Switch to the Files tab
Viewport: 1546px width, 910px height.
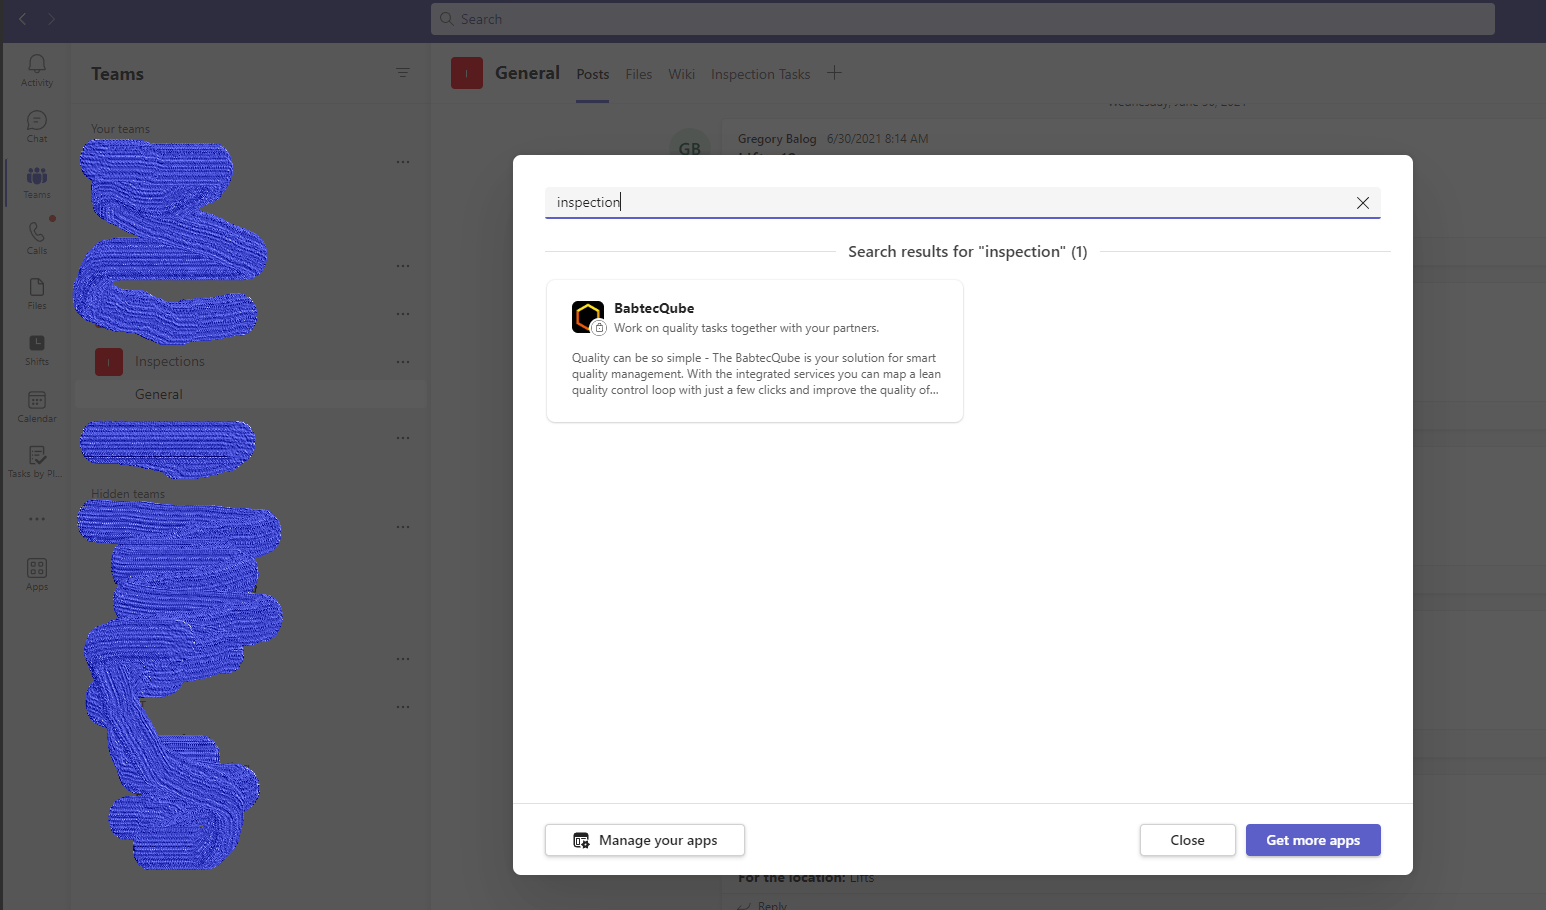click(639, 74)
